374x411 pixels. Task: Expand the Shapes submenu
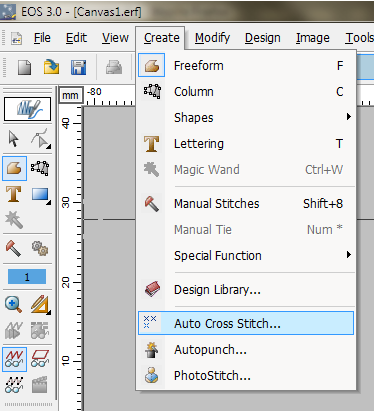click(246, 117)
